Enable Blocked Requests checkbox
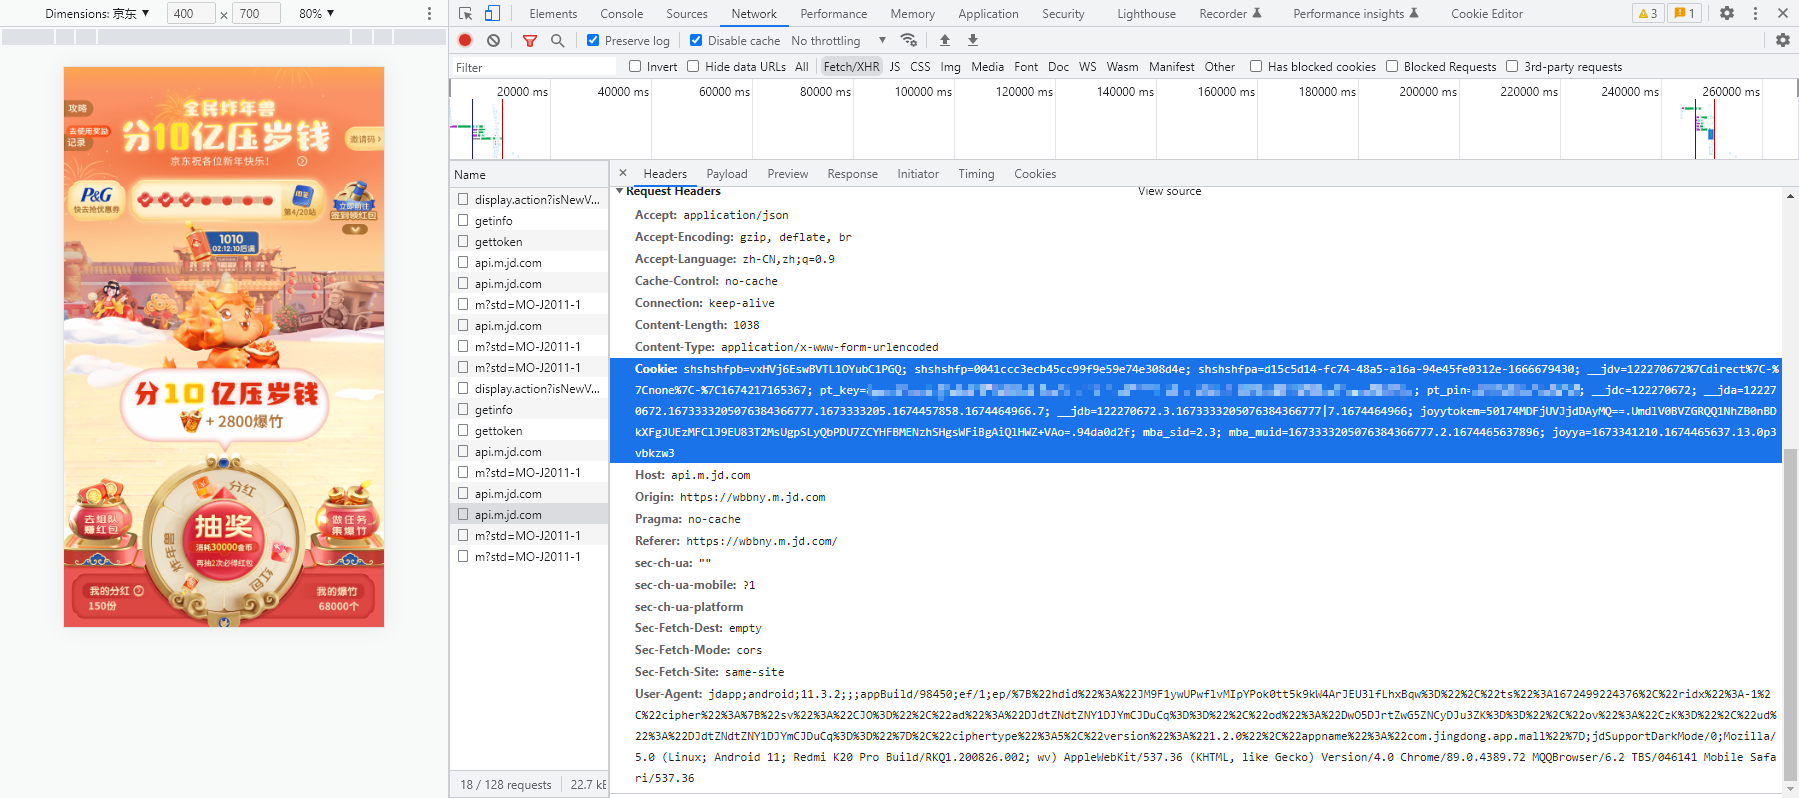The image size is (1799, 798). tap(1392, 66)
